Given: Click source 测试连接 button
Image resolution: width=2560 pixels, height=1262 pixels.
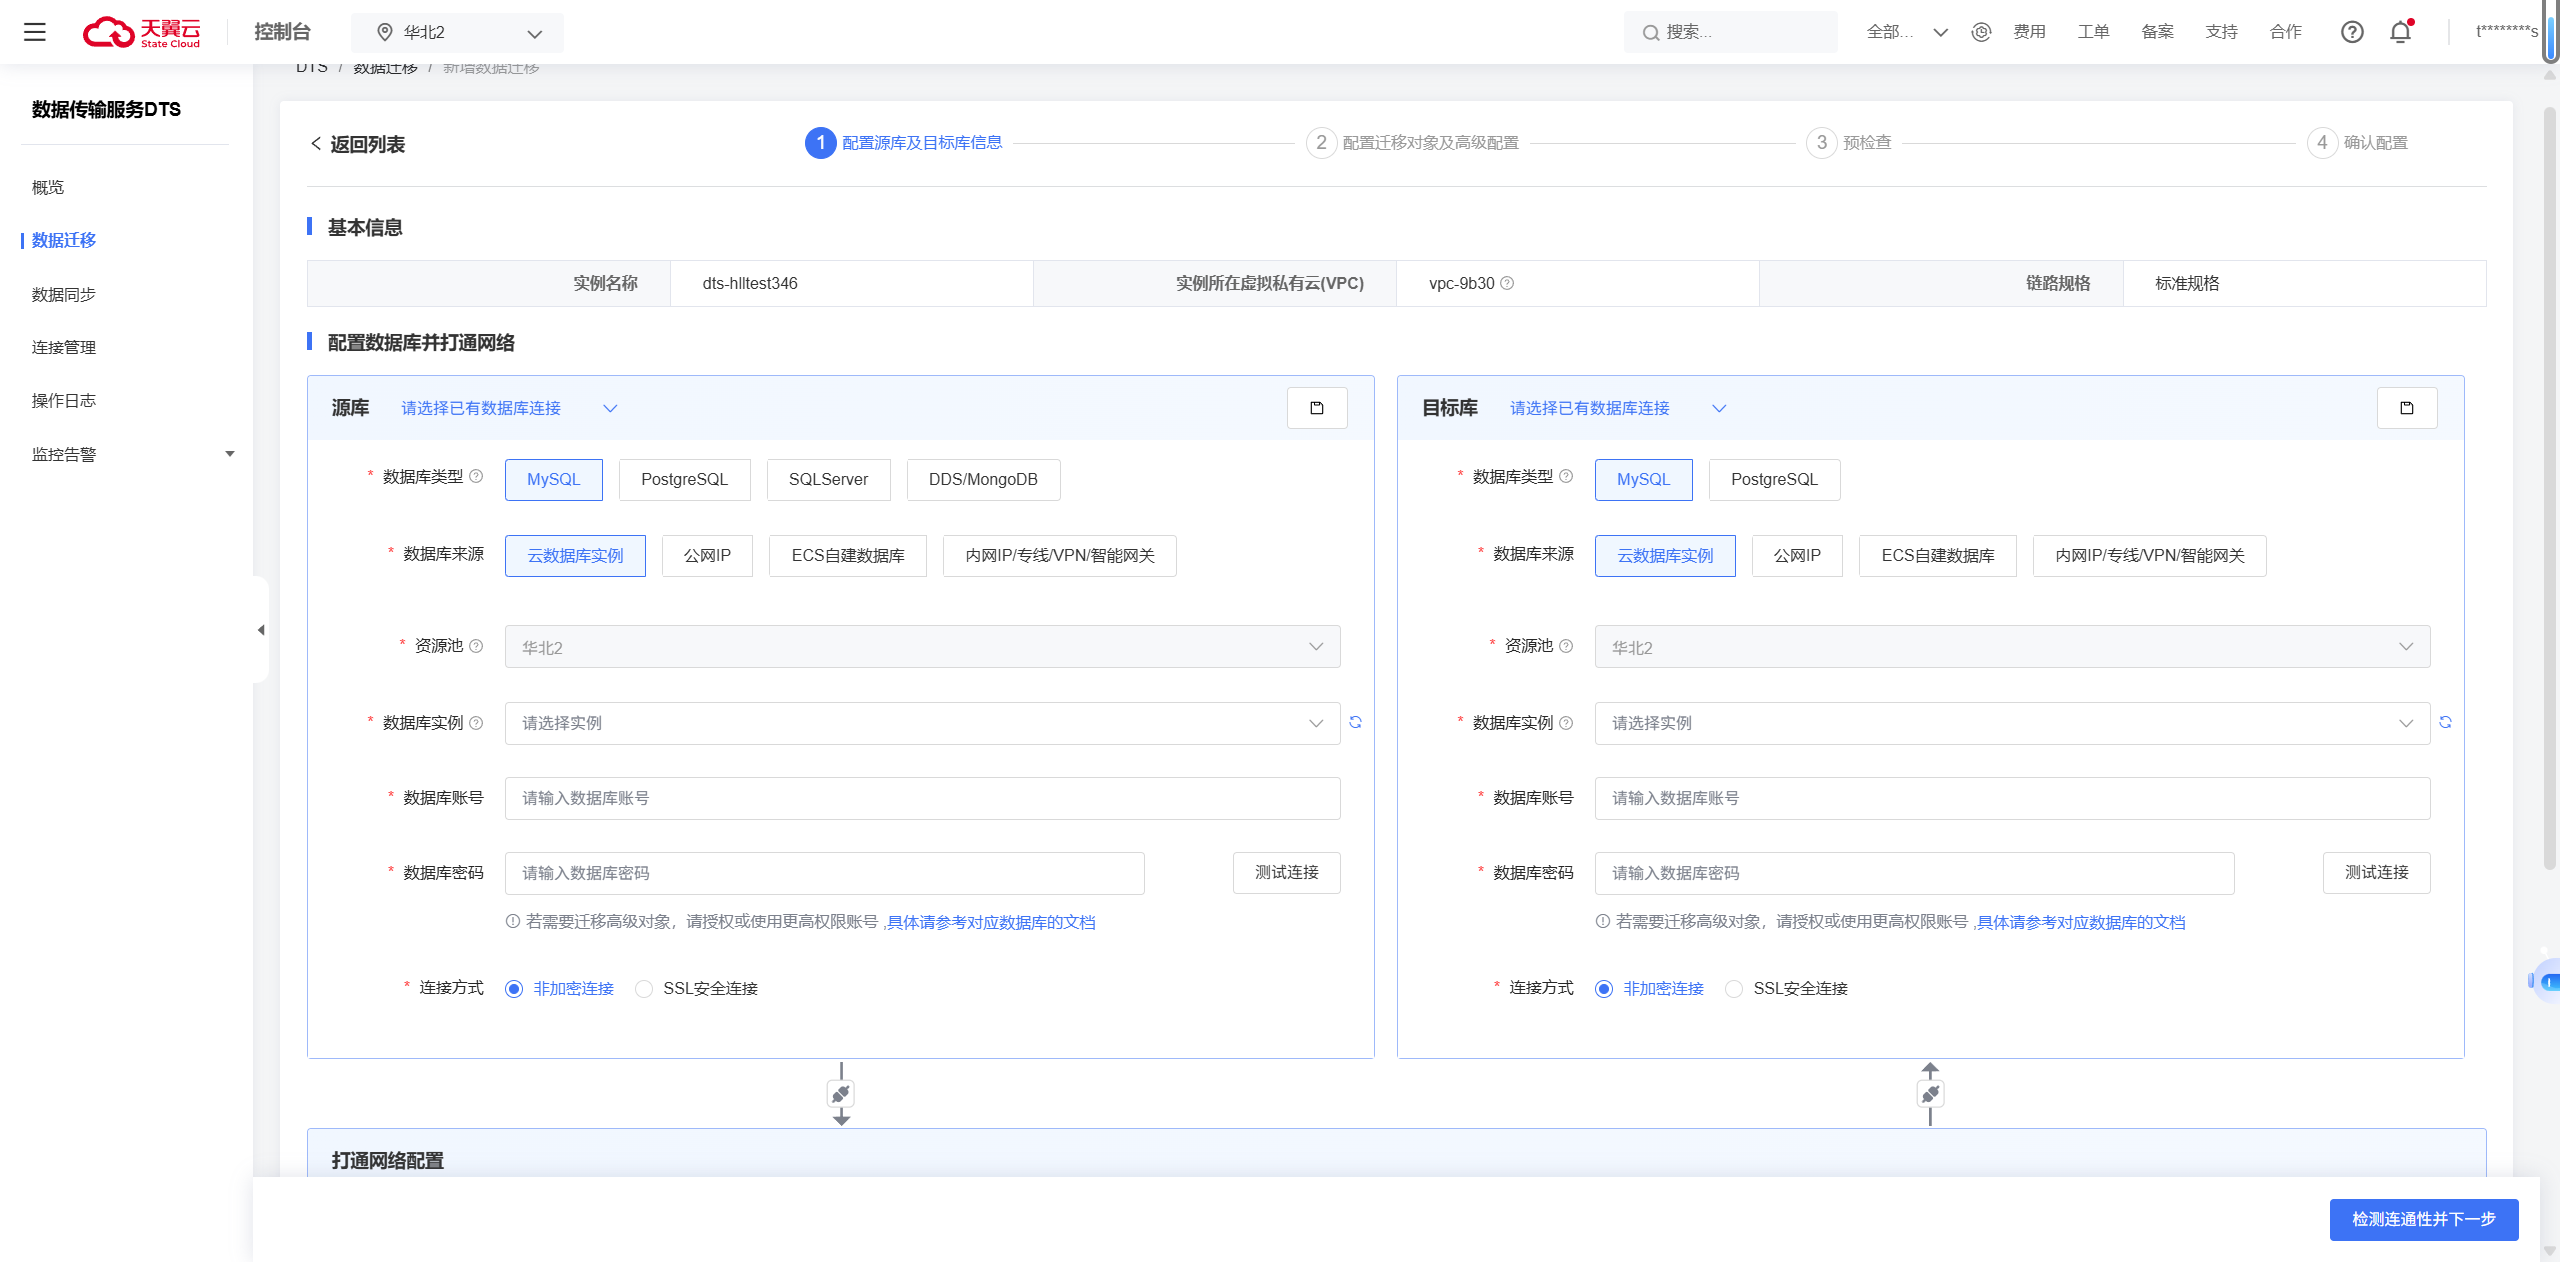Looking at the screenshot, I should tap(1286, 873).
